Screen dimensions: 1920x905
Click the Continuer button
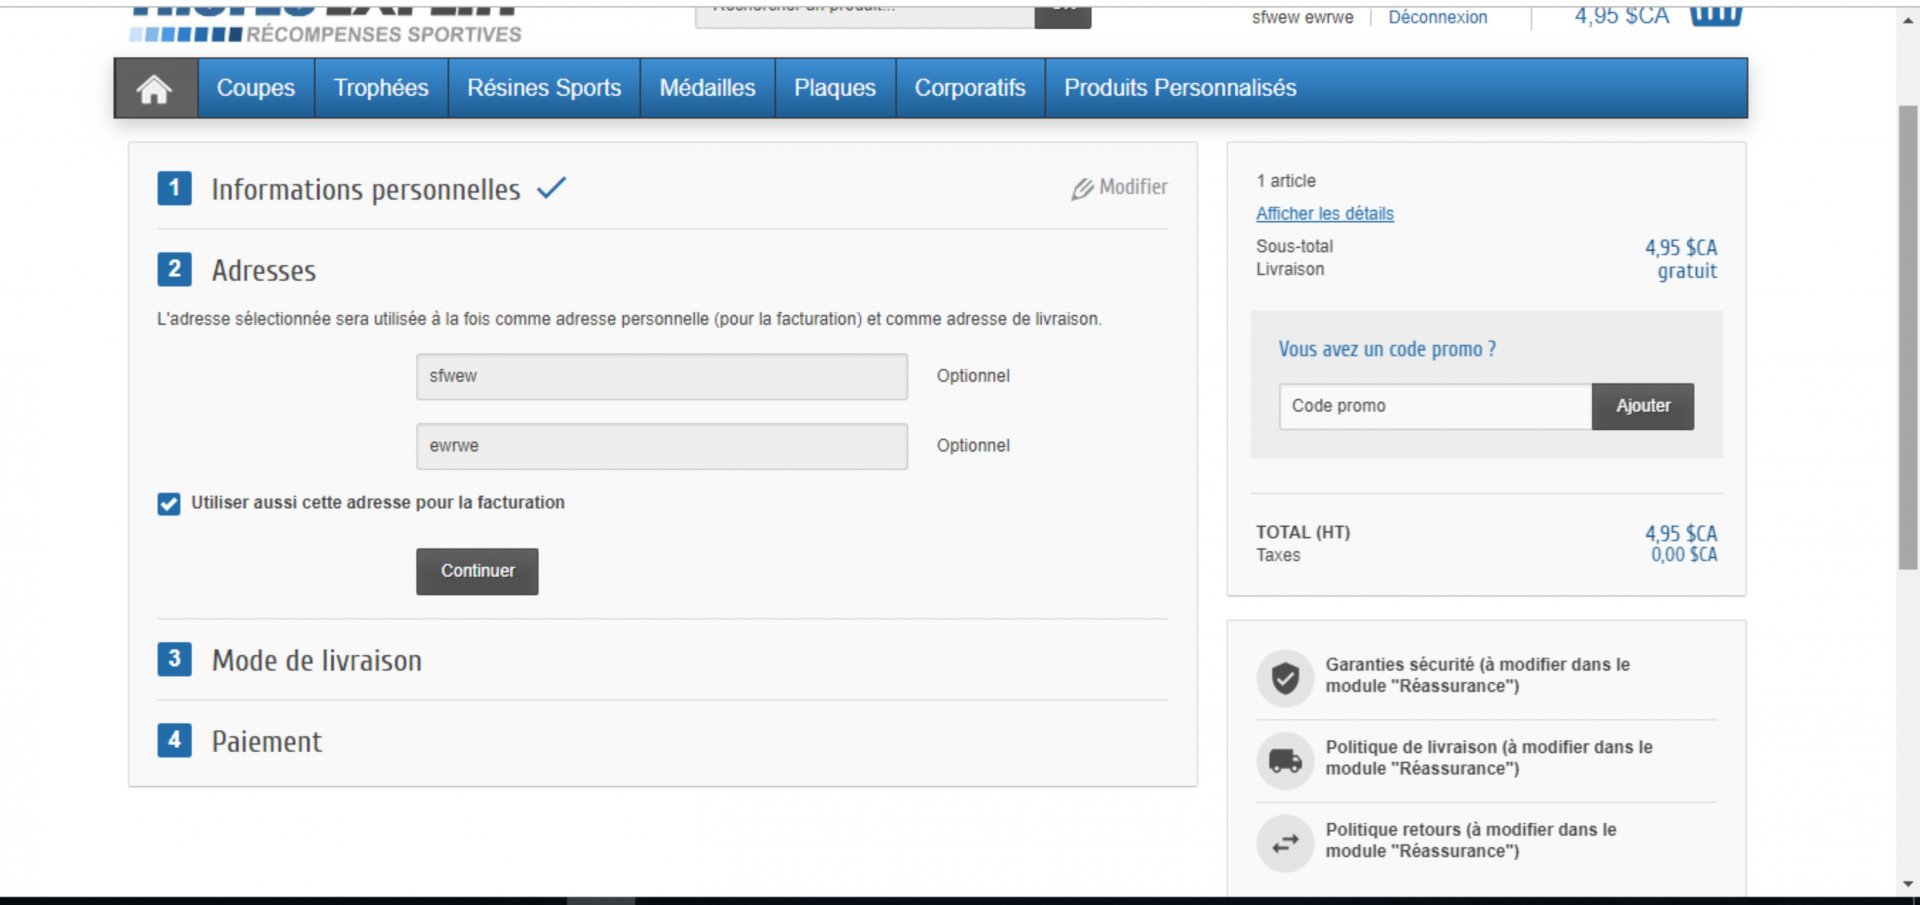coord(477,571)
